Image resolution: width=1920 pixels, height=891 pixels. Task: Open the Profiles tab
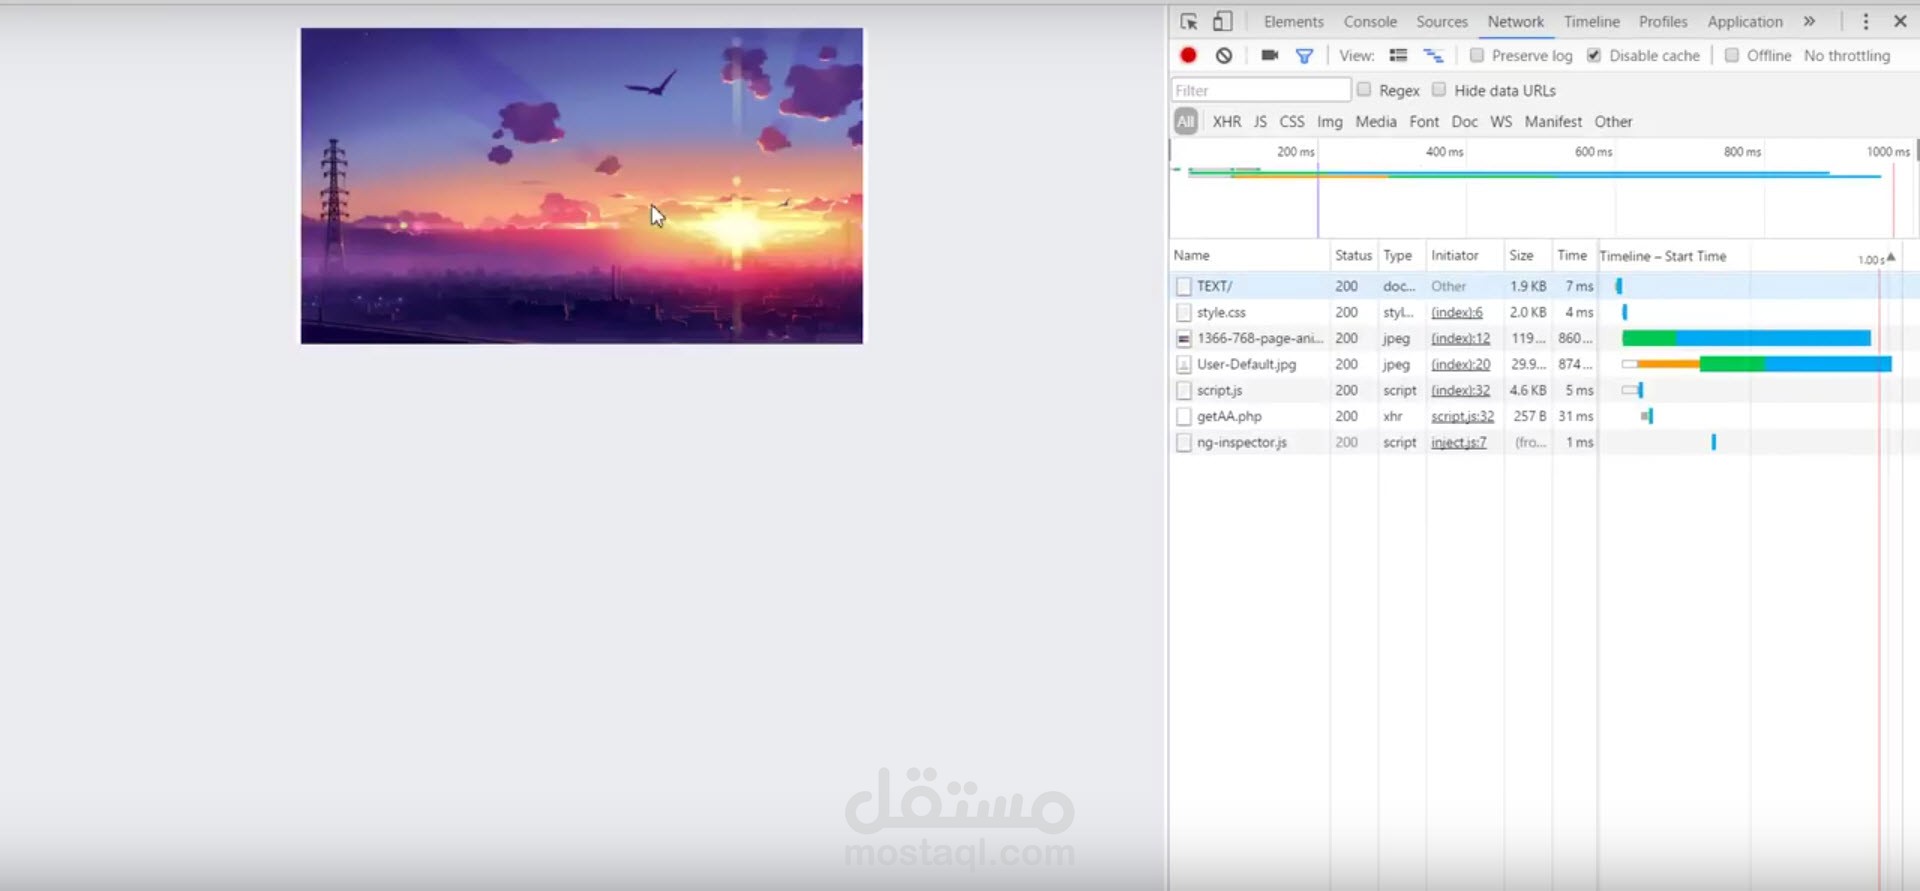pyautogui.click(x=1663, y=21)
